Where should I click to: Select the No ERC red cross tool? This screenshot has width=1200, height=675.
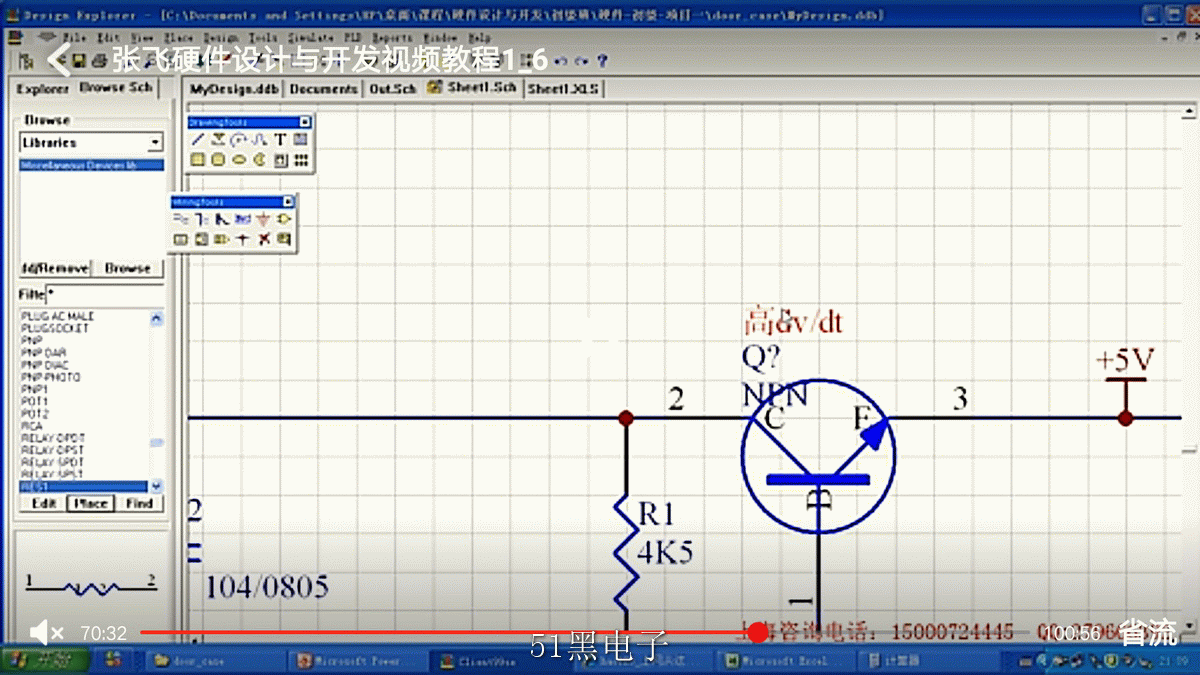(x=264, y=239)
